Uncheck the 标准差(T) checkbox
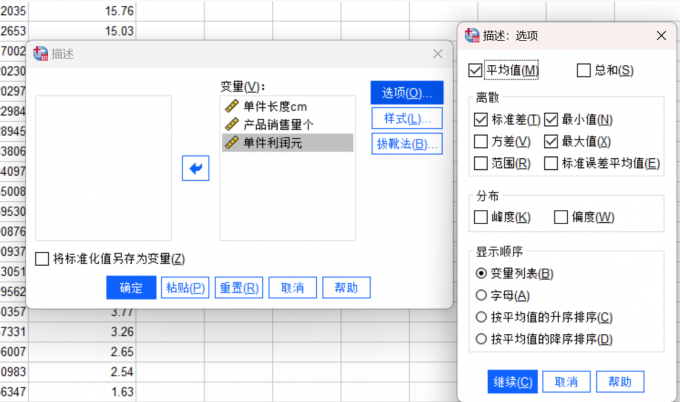680x402 pixels. [481, 120]
